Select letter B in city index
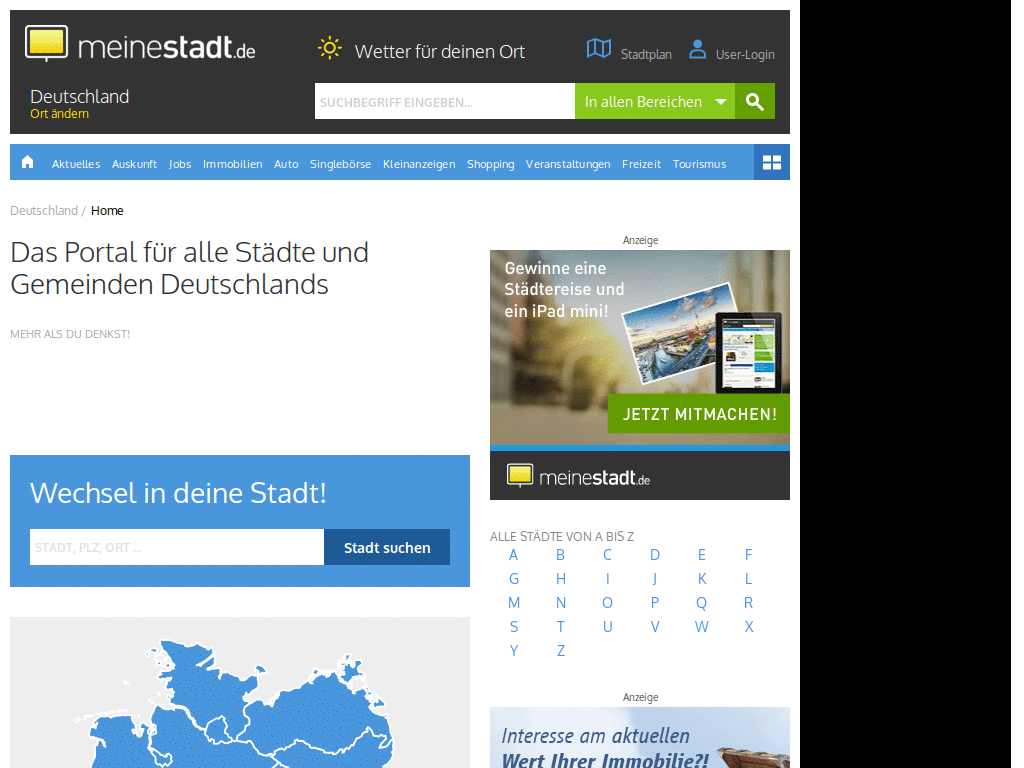This screenshot has width=1024, height=768. (x=560, y=555)
